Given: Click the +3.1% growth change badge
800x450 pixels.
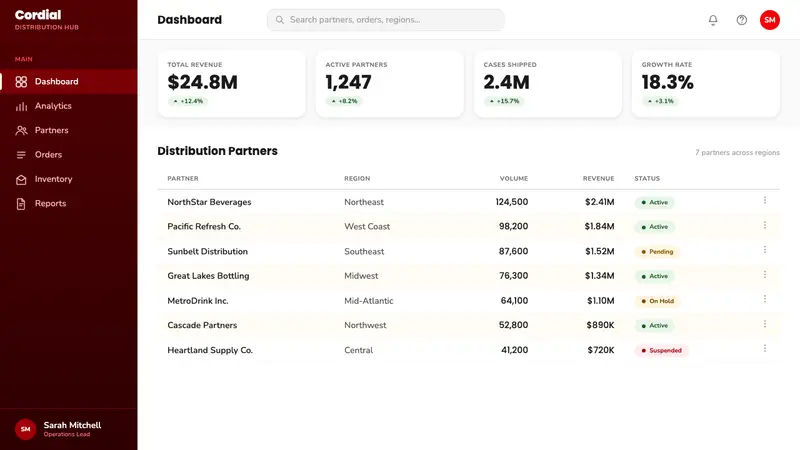Looking at the screenshot, I should 660,101.
